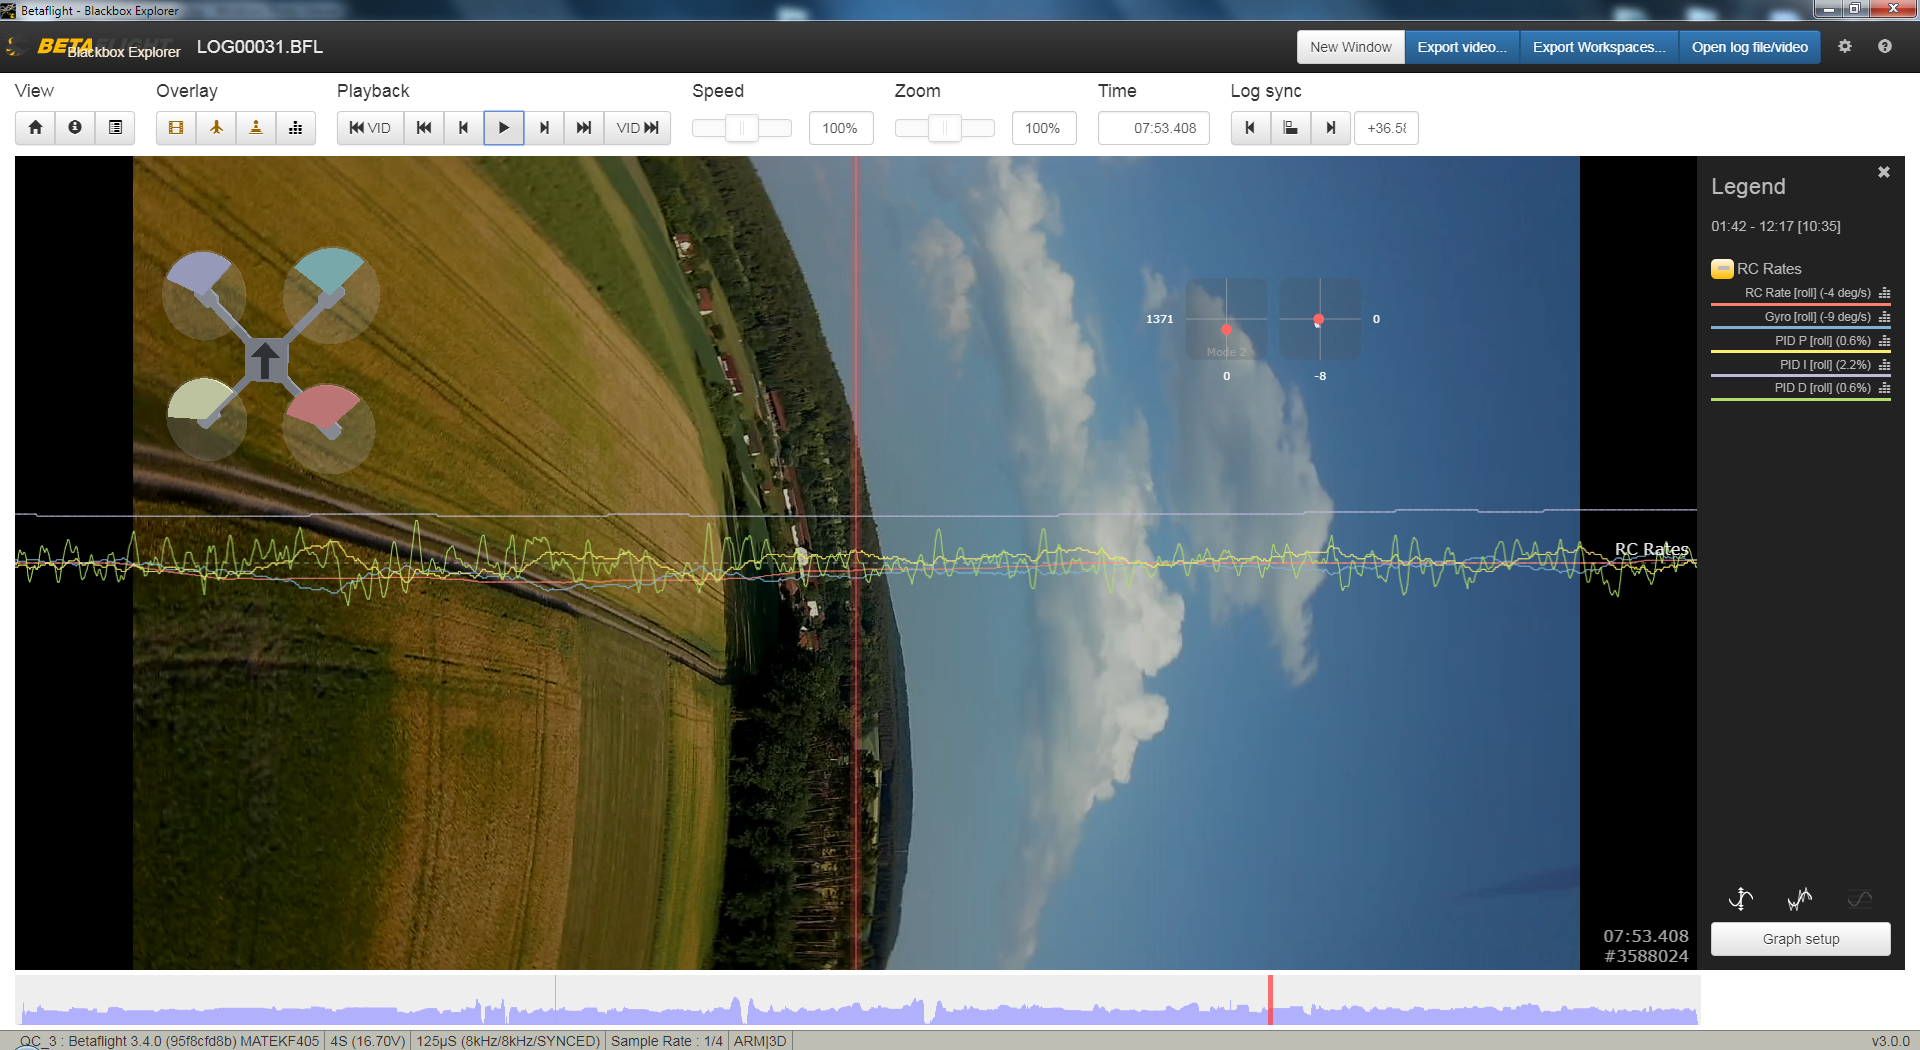Open a log file or video
Image resolution: width=1920 pixels, height=1050 pixels.
click(1749, 46)
